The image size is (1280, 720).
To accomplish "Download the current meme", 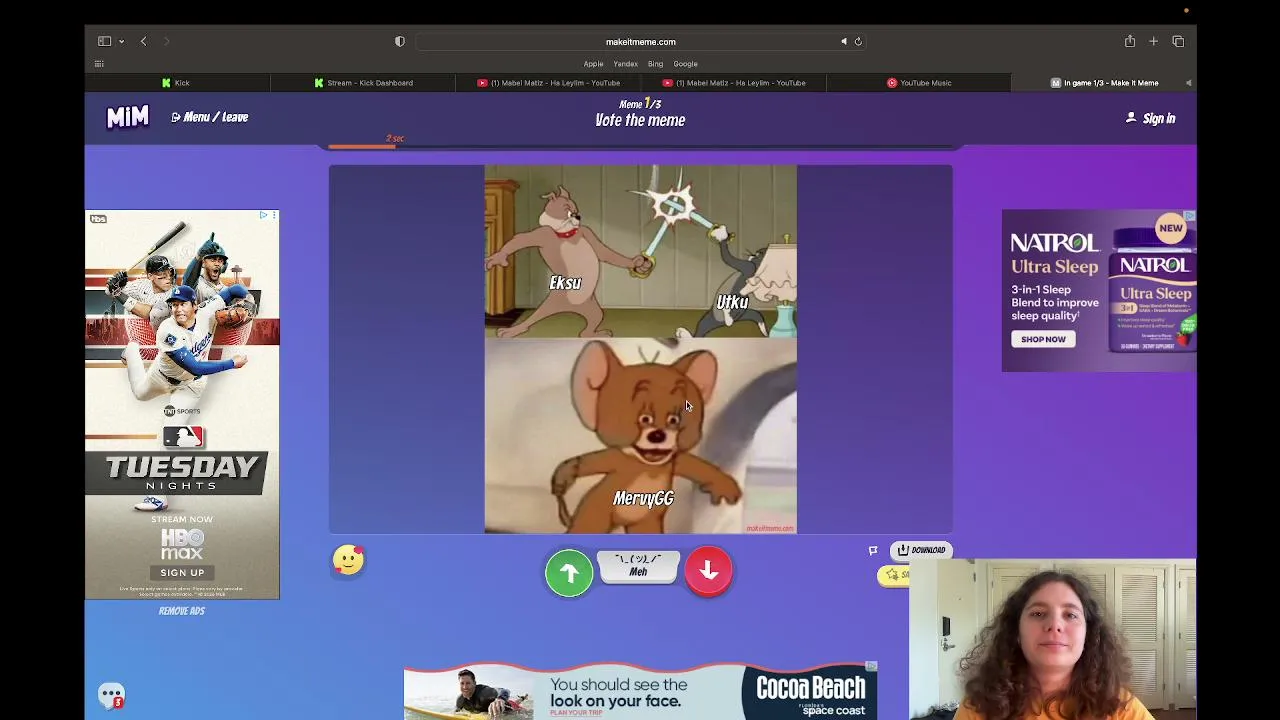I will click(921, 550).
